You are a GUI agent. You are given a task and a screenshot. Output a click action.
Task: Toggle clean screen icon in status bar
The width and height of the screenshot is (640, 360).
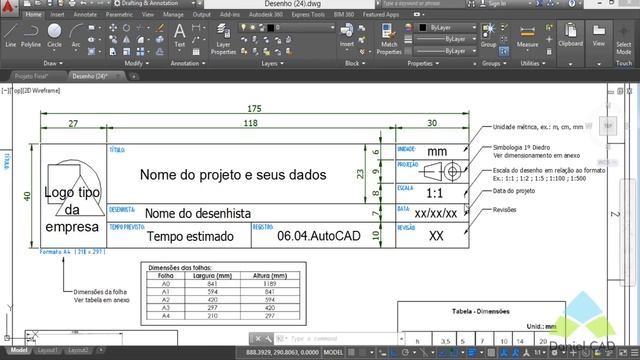coord(623,352)
